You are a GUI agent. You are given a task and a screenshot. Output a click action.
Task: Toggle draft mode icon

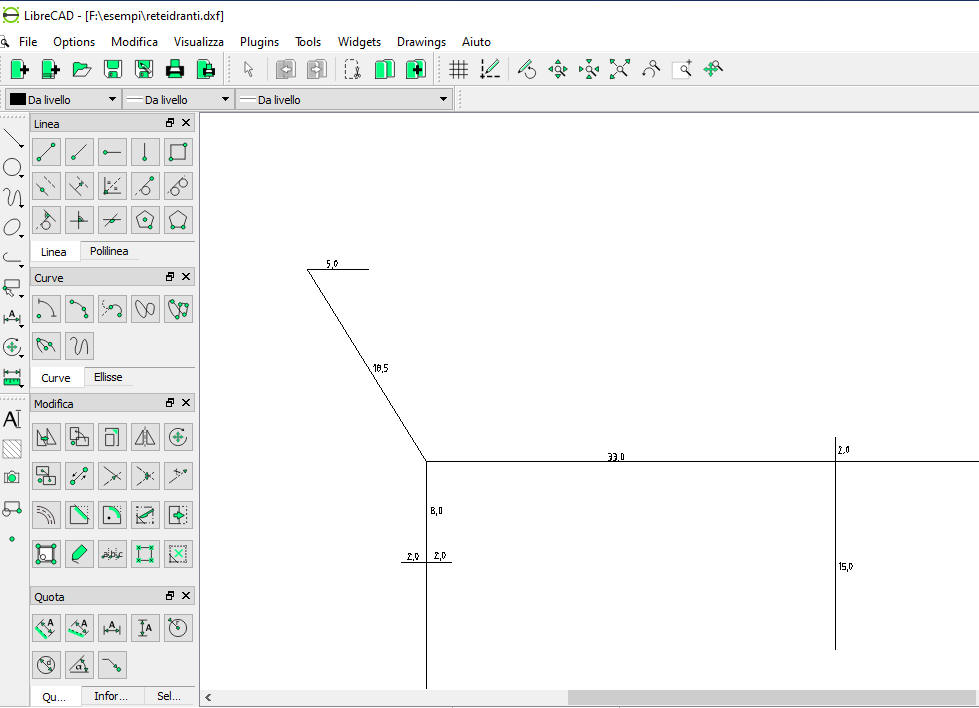490,69
